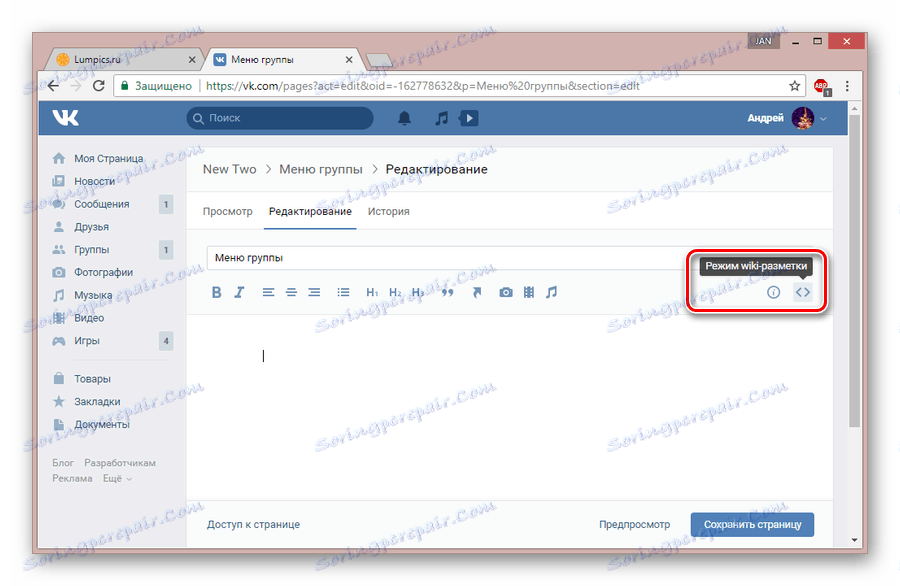Open the Chrome three-dot menu
Image resolution: width=900 pixels, height=586 pixels.
(x=847, y=86)
